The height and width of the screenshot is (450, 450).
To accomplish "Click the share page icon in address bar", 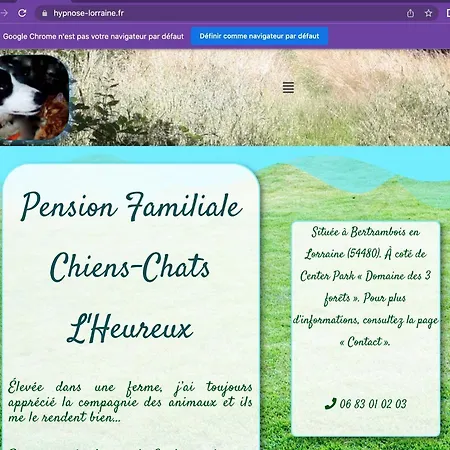I will 410,13.
